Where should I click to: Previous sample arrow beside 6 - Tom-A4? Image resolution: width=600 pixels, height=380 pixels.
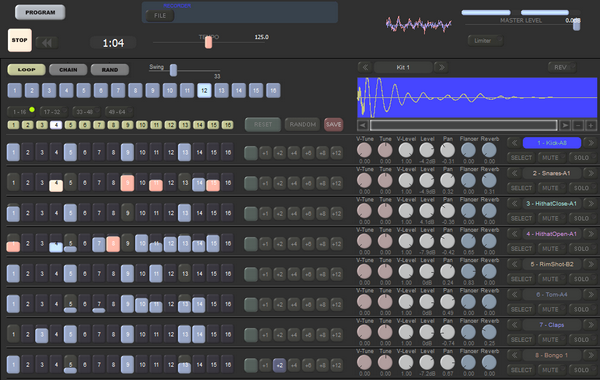(514, 295)
